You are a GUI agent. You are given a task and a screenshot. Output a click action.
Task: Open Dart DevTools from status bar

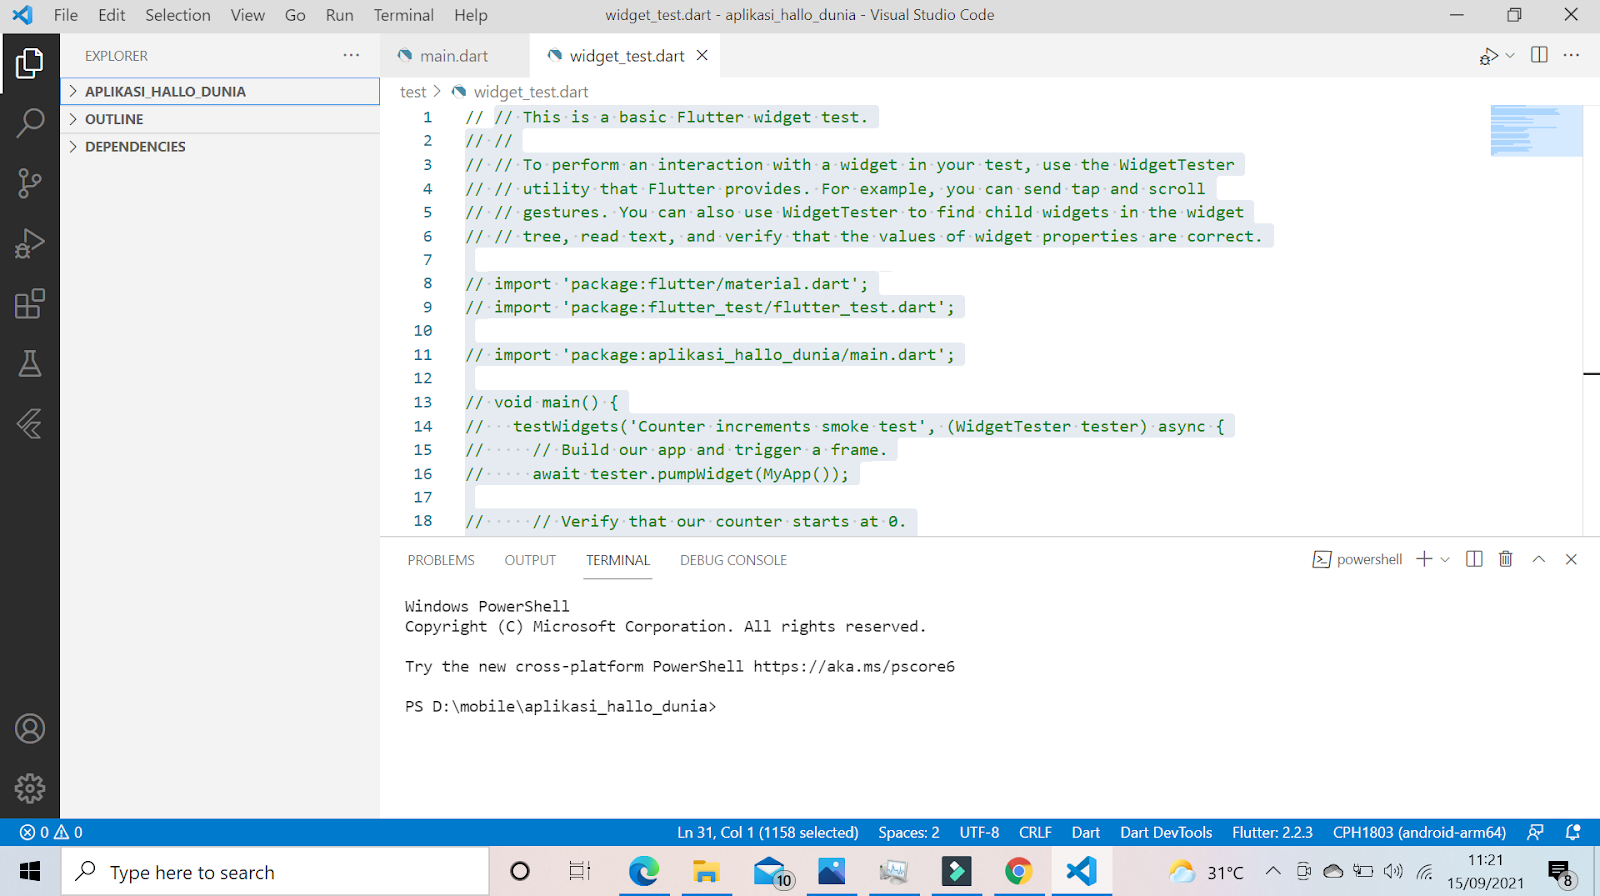1166,832
